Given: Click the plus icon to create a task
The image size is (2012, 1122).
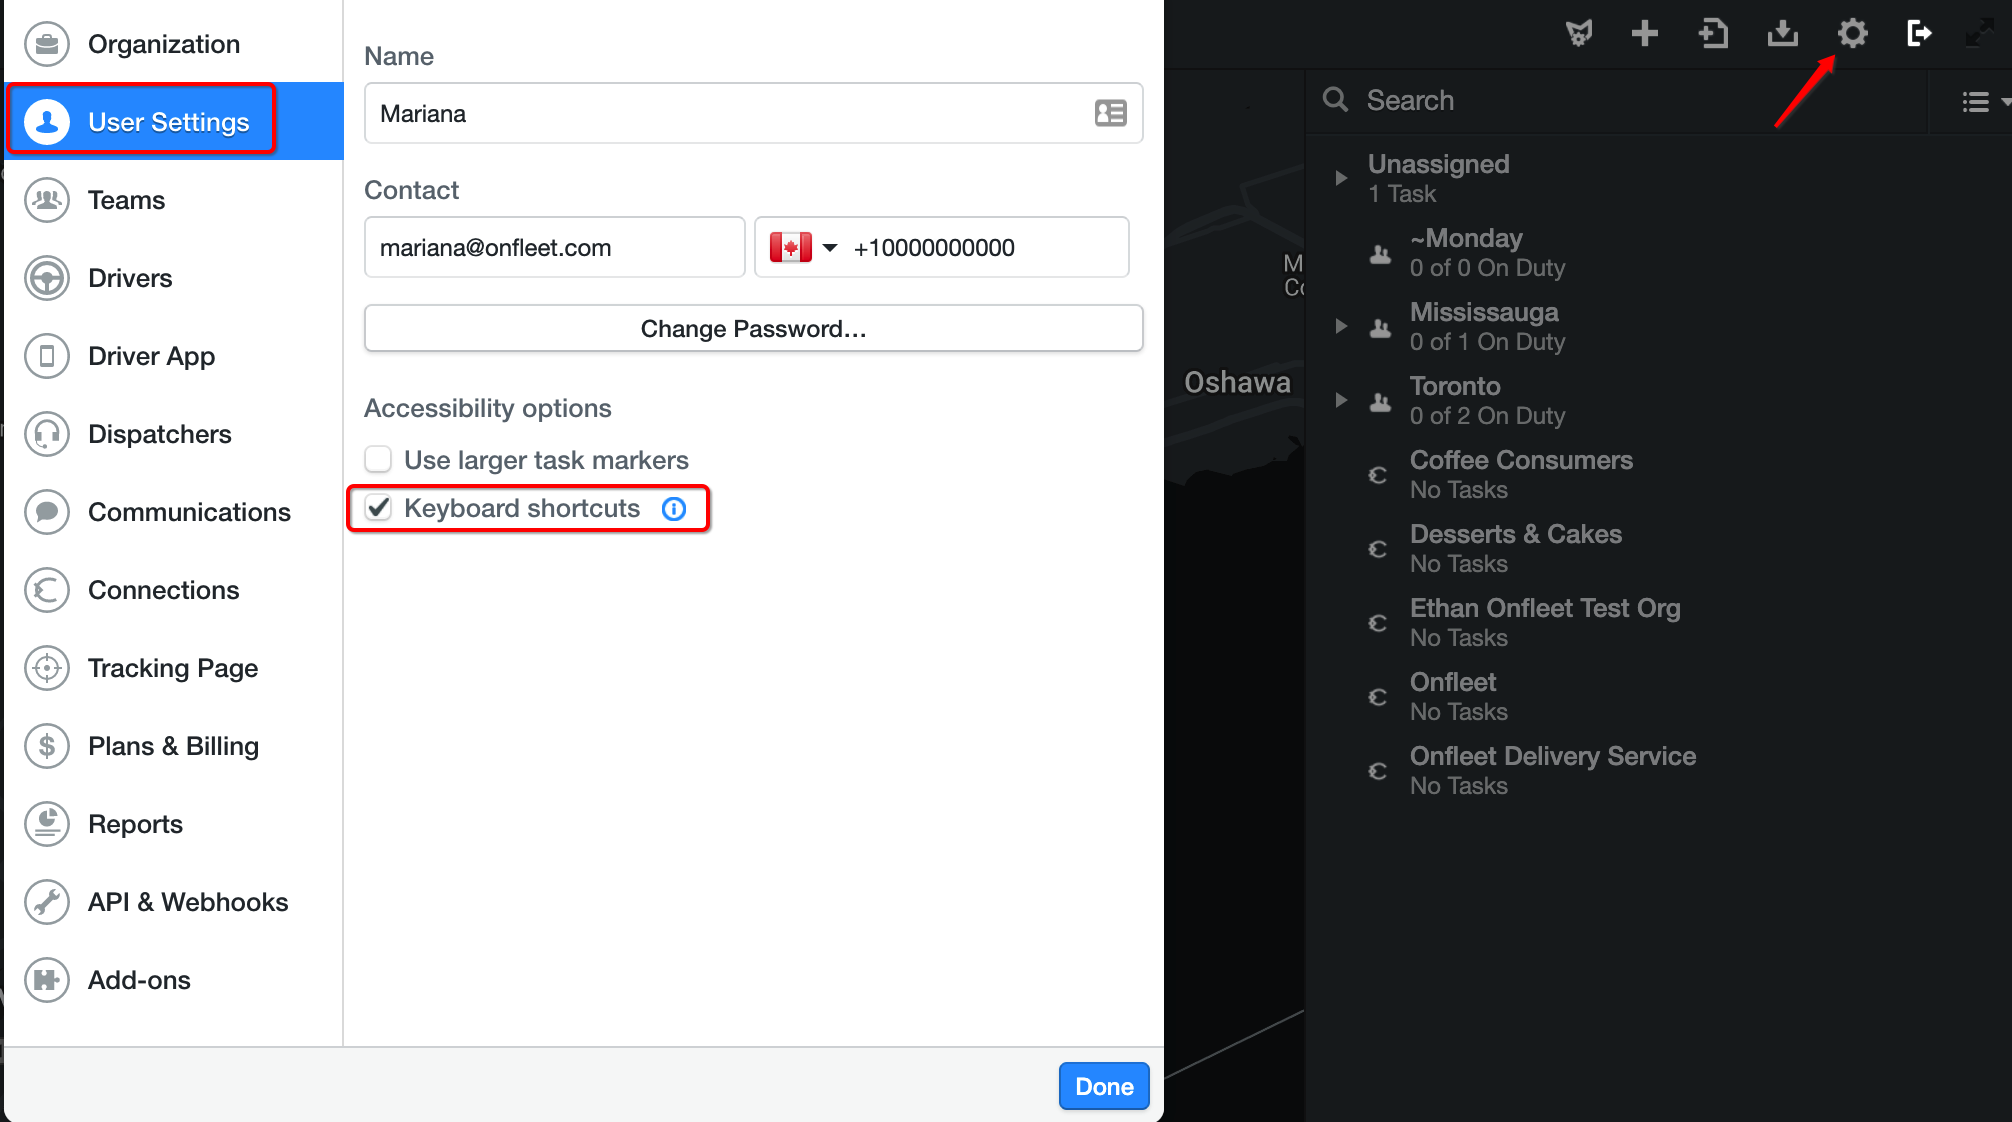Looking at the screenshot, I should [1644, 33].
